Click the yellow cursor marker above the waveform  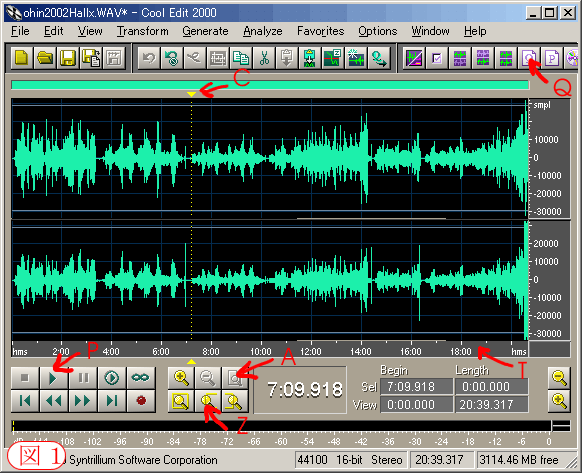pyautogui.click(x=191, y=94)
